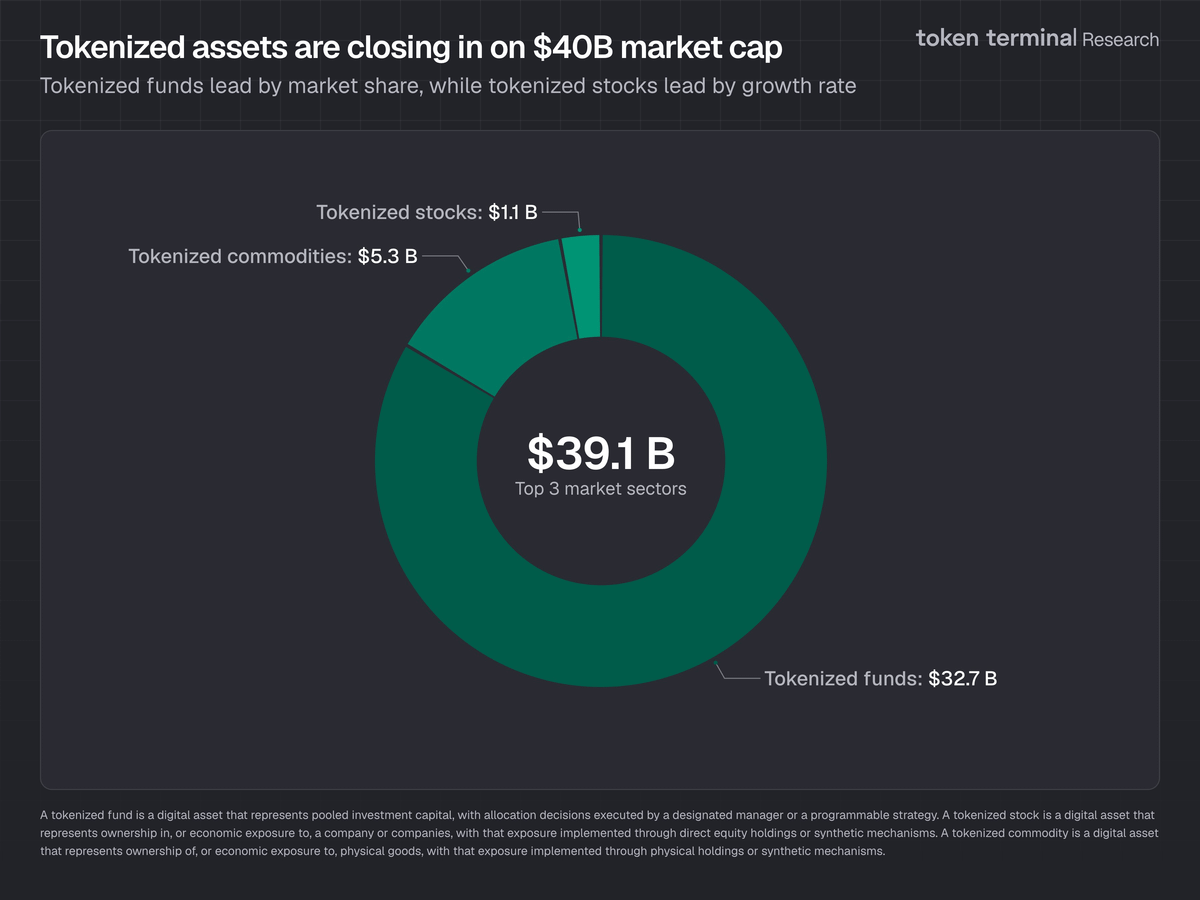Select the 'Research' label beside the logo

pyautogui.click(x=1121, y=40)
